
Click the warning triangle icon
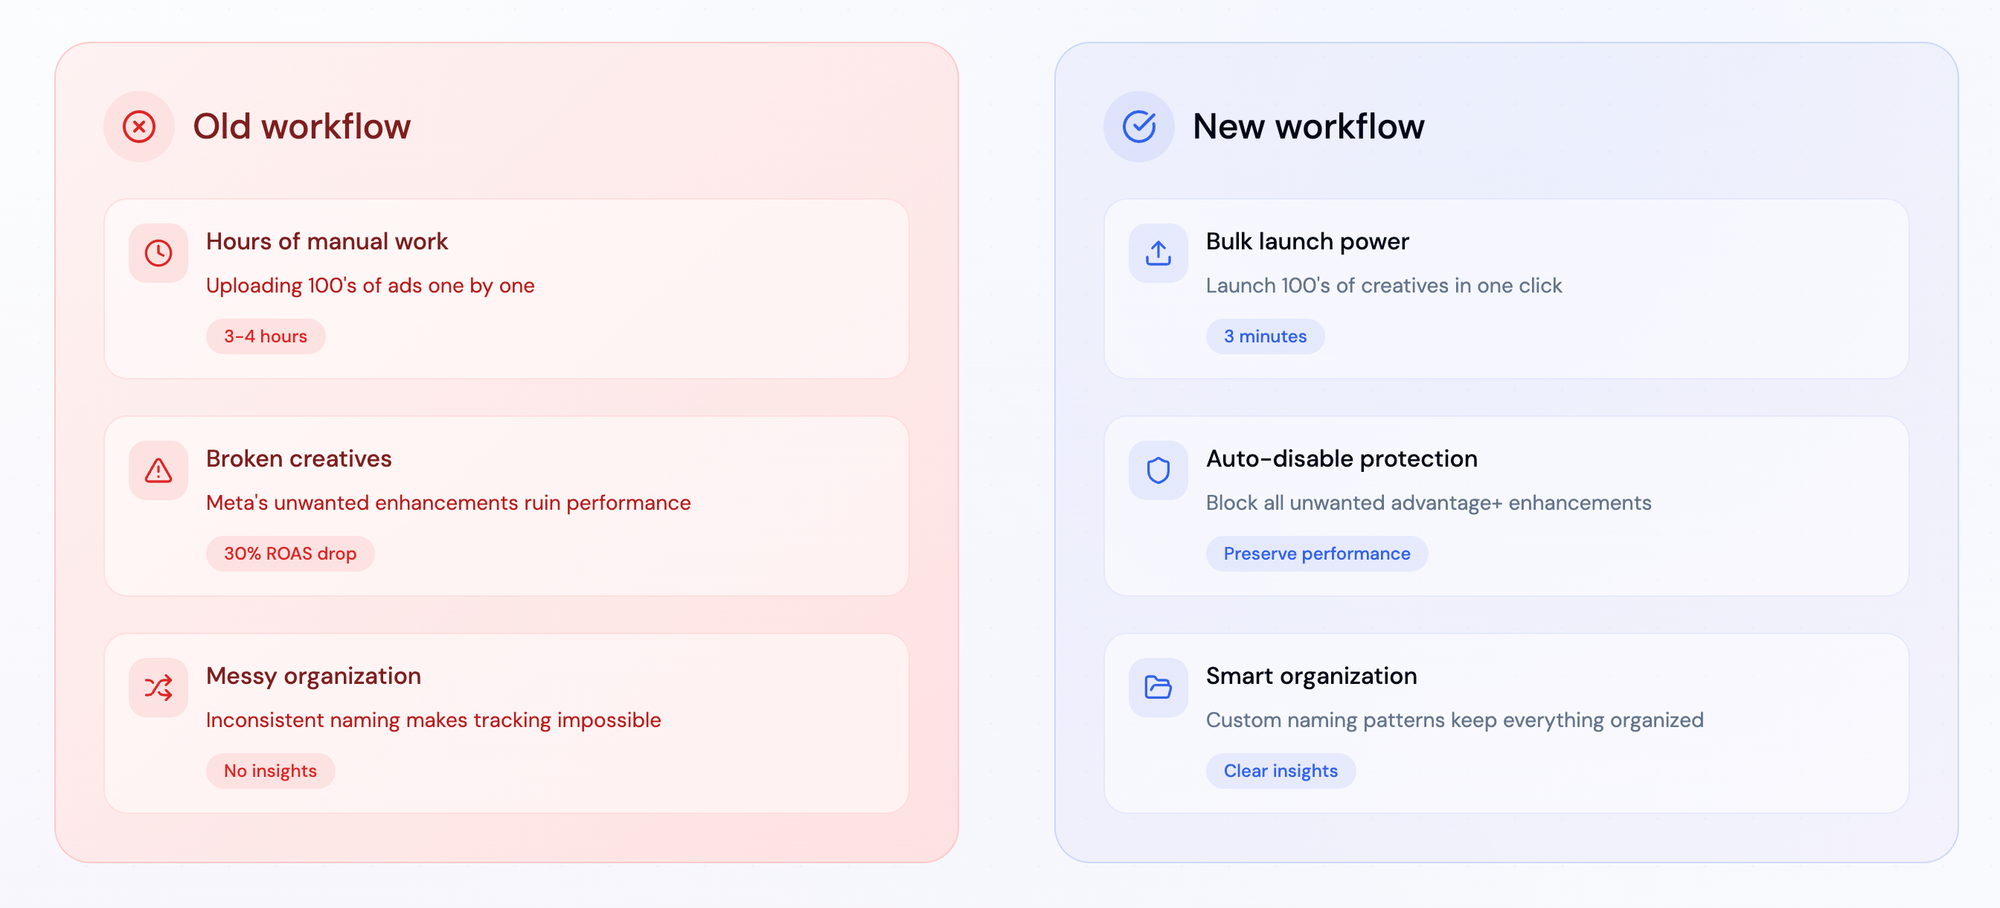click(158, 470)
